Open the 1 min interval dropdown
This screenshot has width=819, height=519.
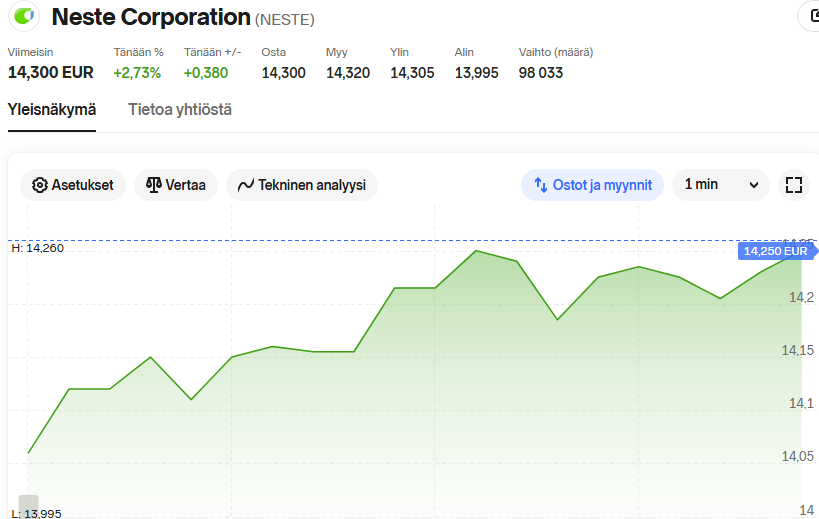[x=720, y=185]
